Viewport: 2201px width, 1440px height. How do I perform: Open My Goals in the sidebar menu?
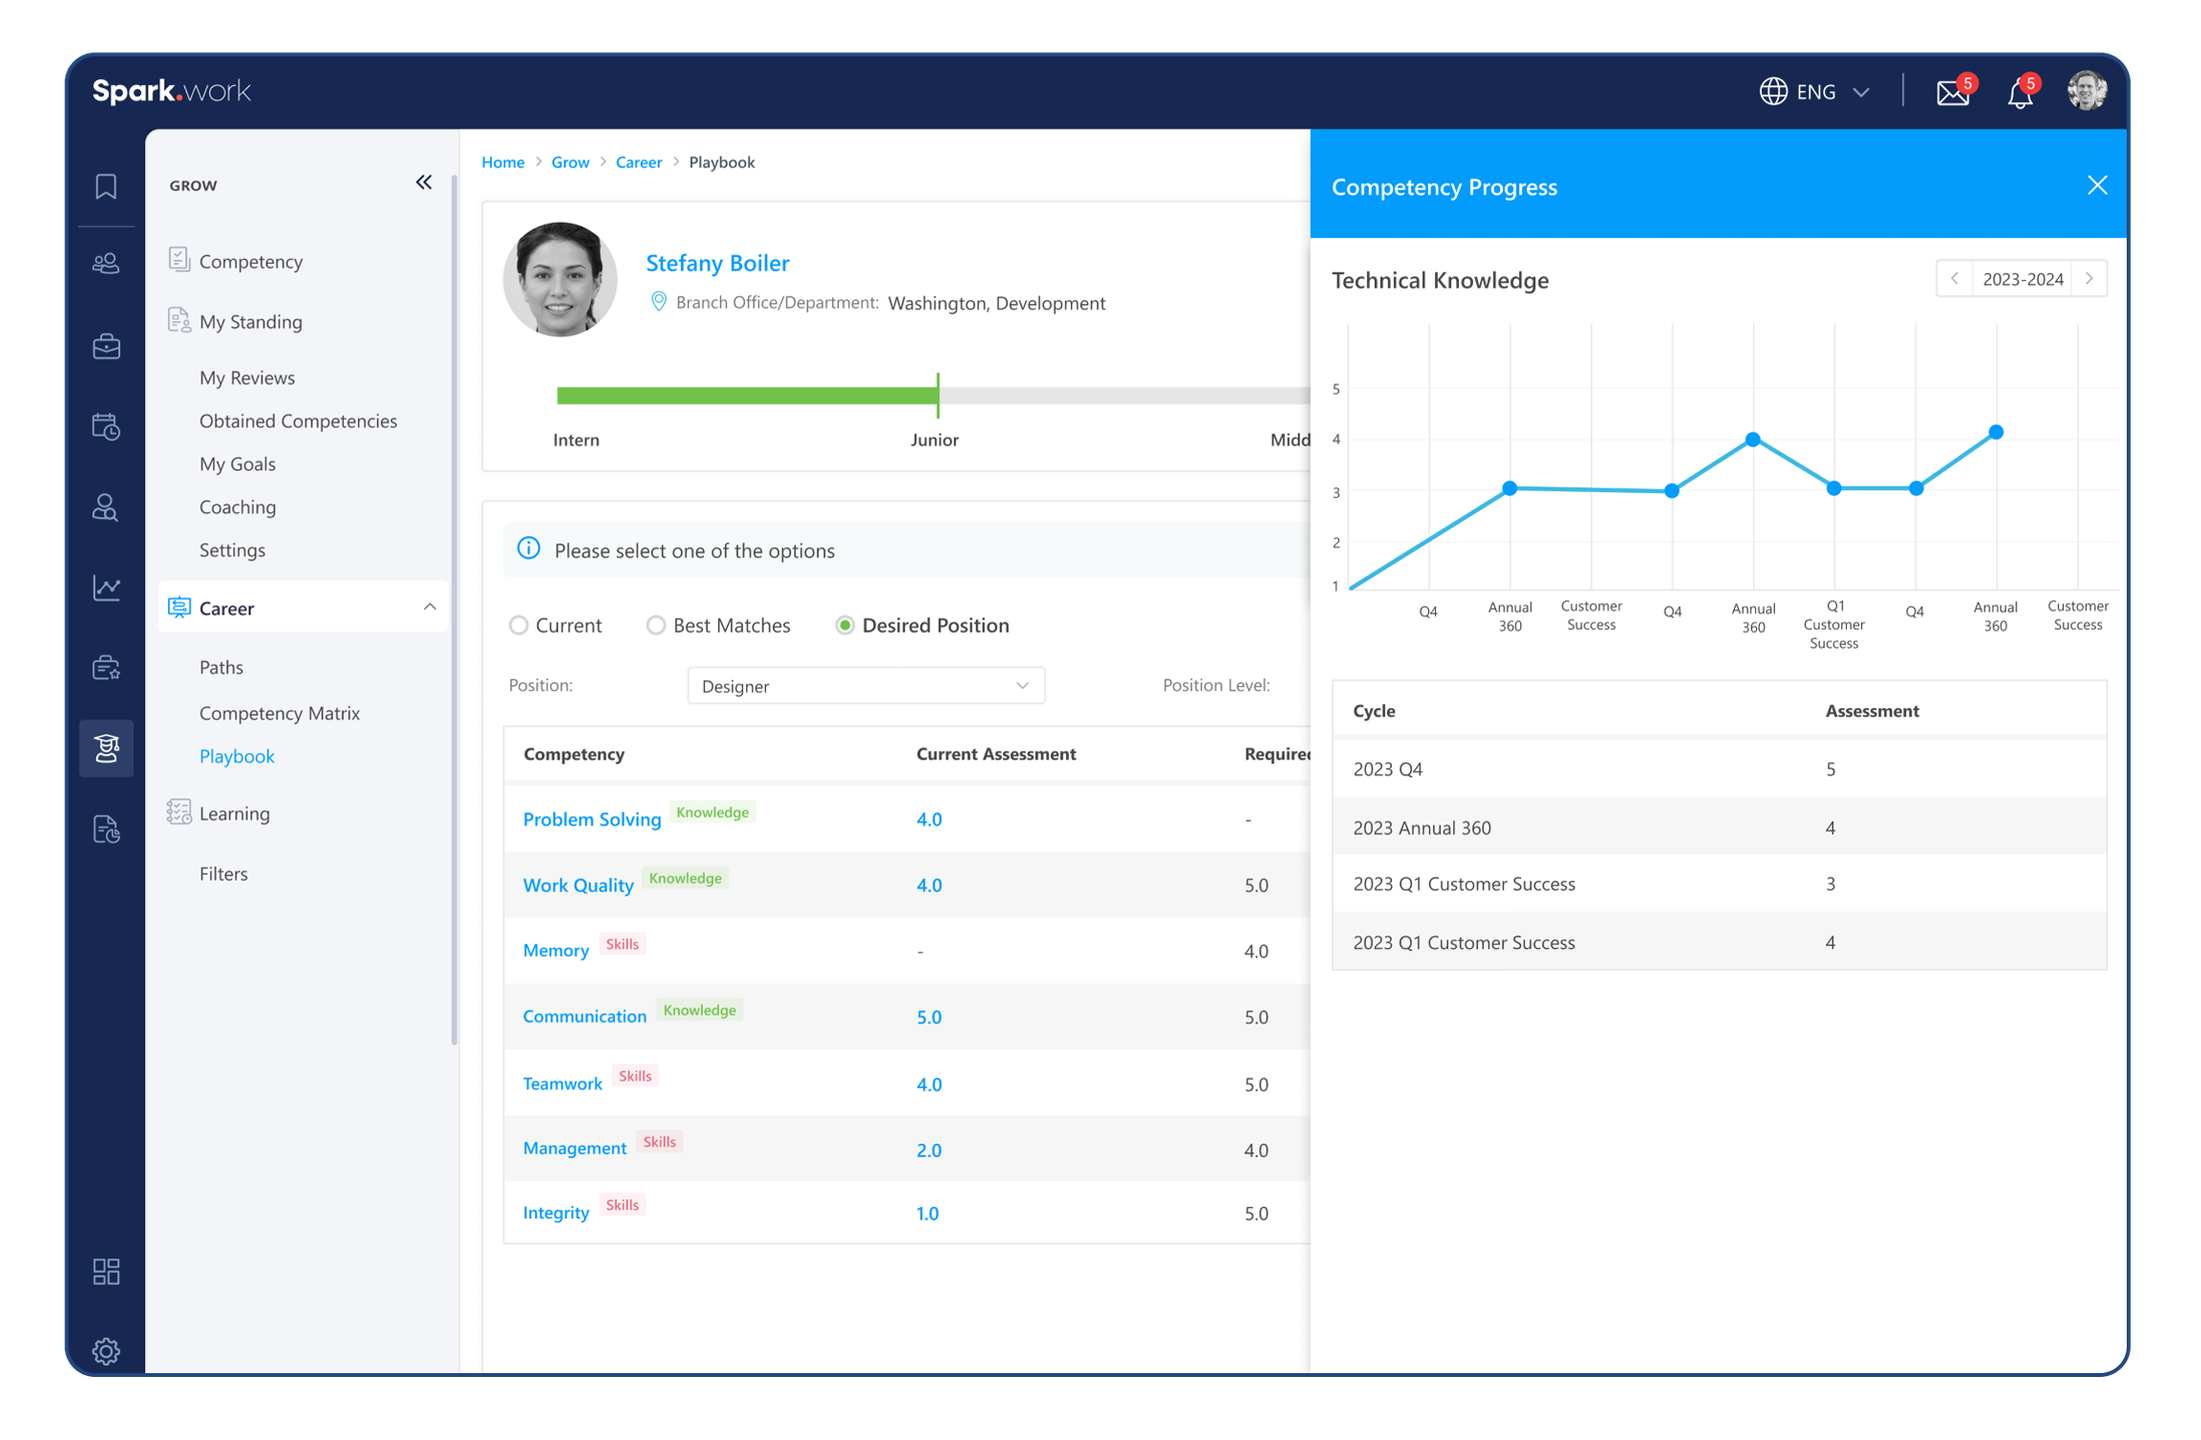click(237, 464)
